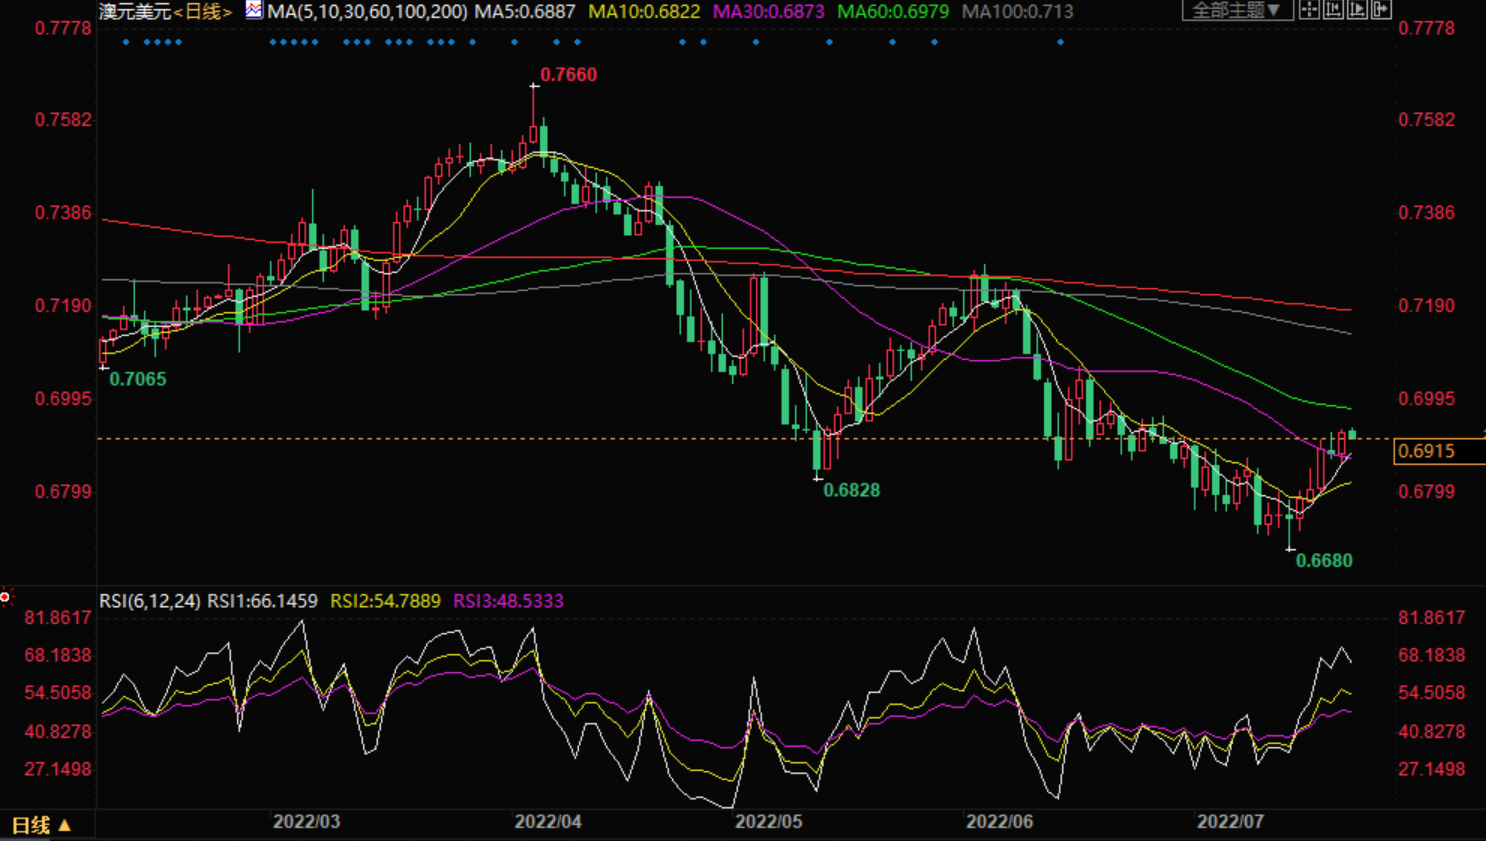Click the 0.7065 low price label
This screenshot has height=841, width=1486.
point(138,379)
